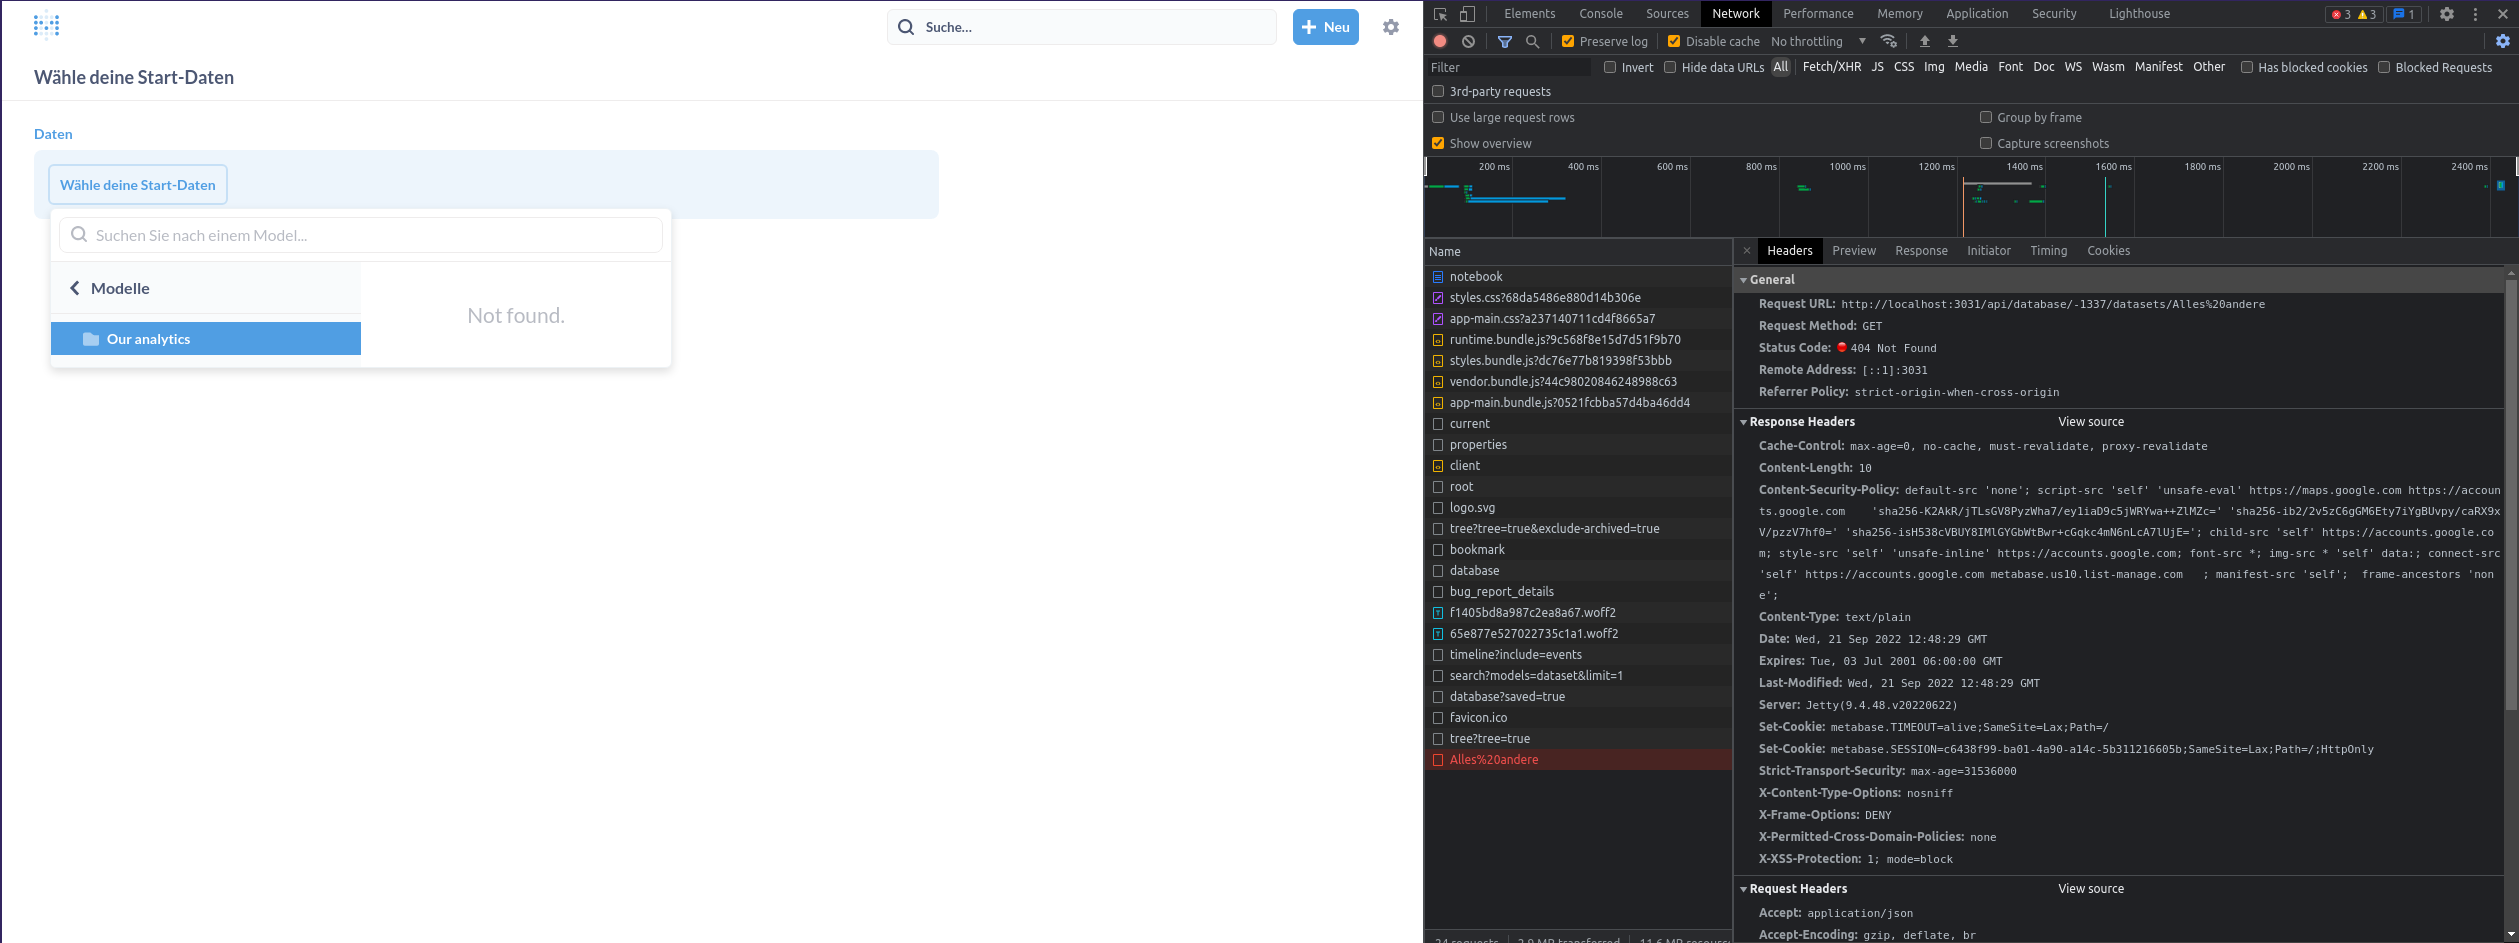Screen dimensions: 2519x943
Task: Switch to the Console tab
Action: click(x=1601, y=13)
